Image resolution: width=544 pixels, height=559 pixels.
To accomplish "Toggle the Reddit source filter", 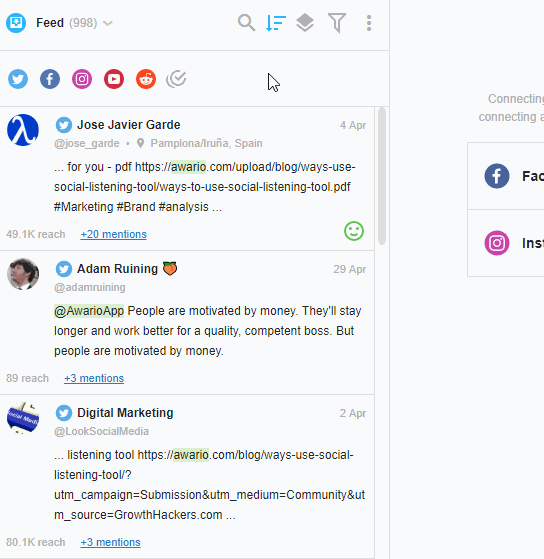I will click(146, 79).
